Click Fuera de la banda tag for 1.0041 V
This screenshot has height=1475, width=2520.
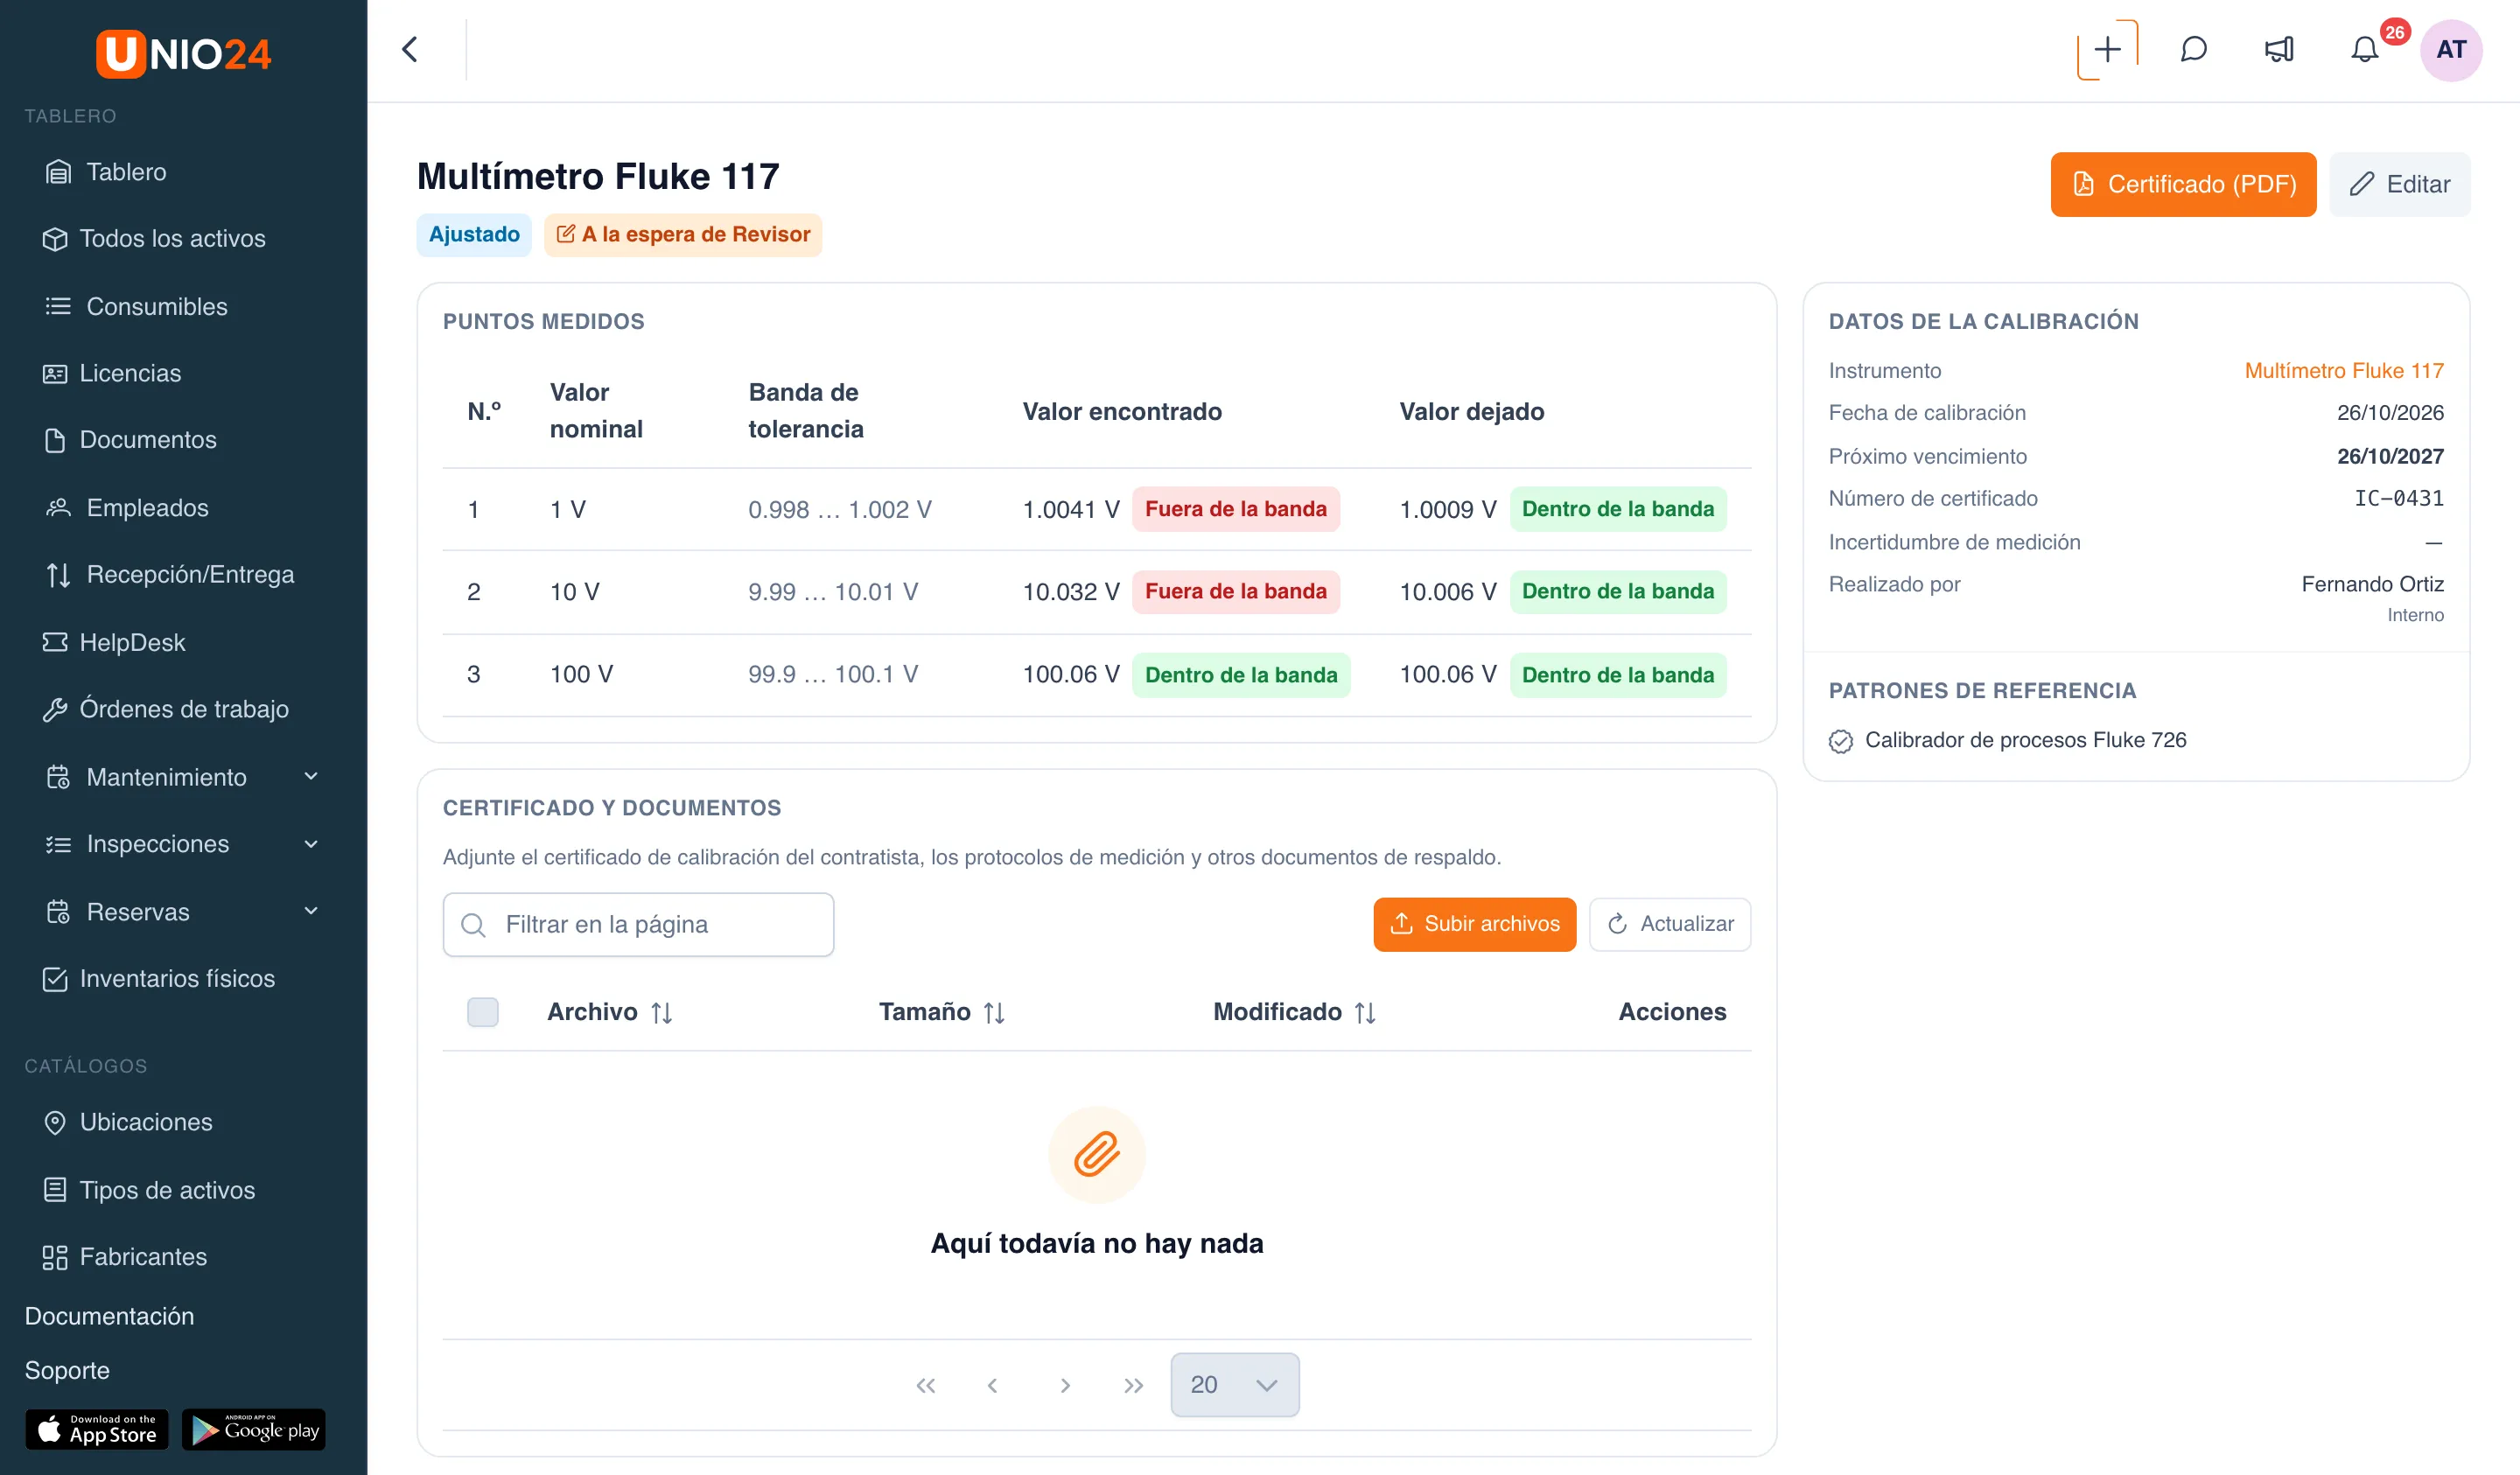[1235, 509]
